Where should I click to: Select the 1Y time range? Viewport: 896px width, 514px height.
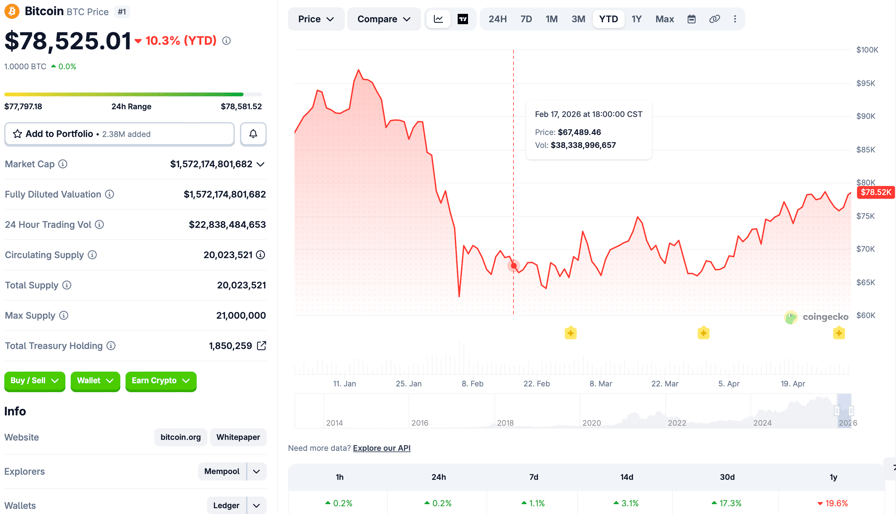pyautogui.click(x=637, y=19)
